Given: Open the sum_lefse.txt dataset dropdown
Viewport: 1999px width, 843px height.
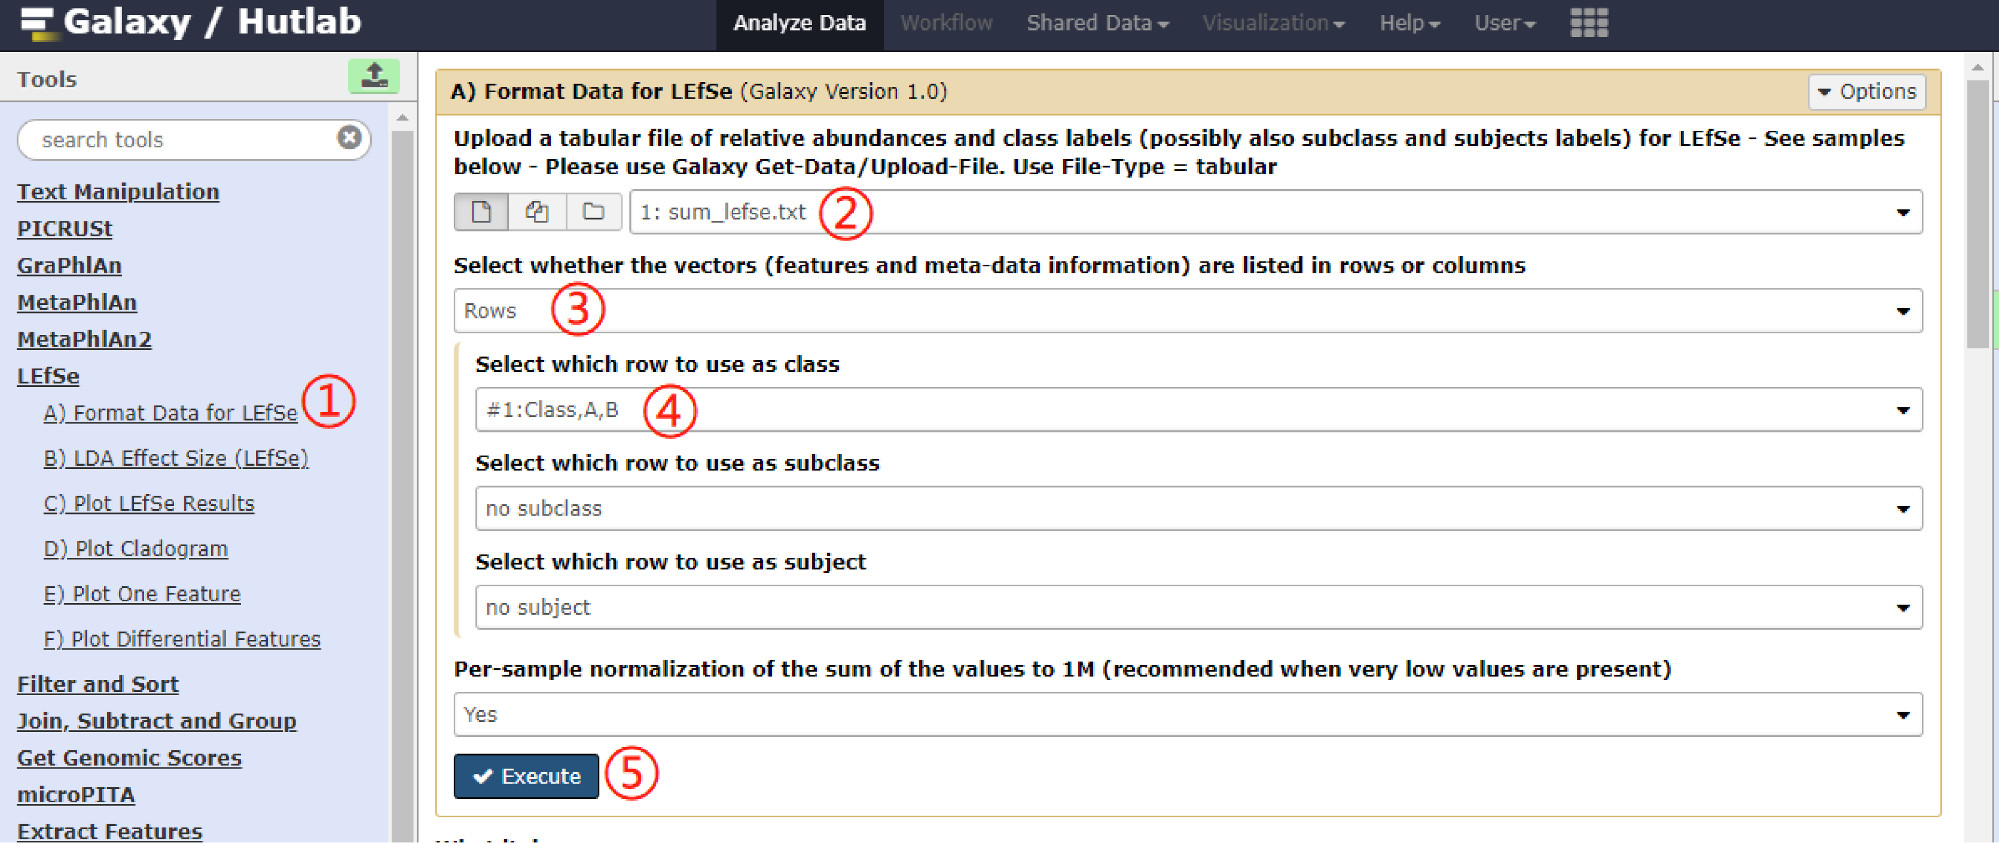Looking at the screenshot, I should pyautogui.click(x=1275, y=212).
